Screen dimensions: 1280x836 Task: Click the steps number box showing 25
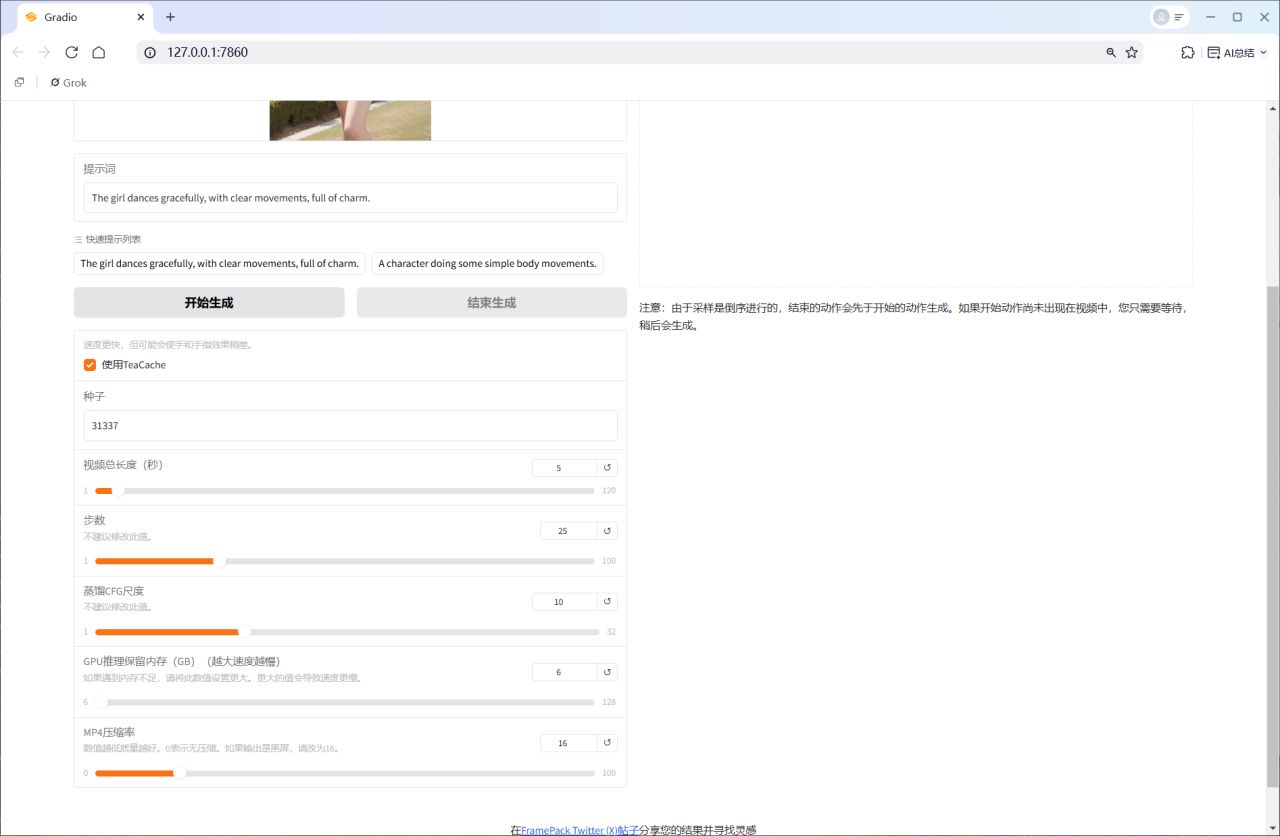coord(568,531)
